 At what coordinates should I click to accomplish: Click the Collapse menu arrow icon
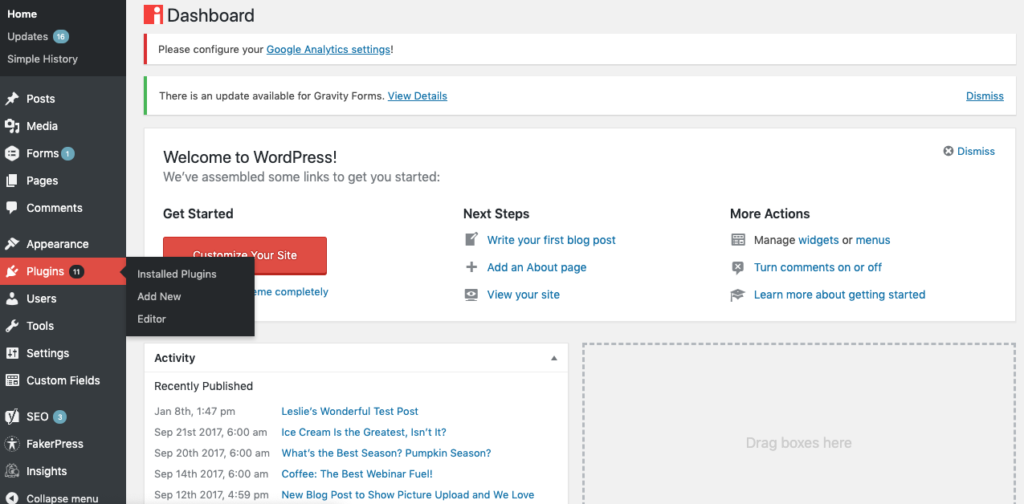[12, 498]
